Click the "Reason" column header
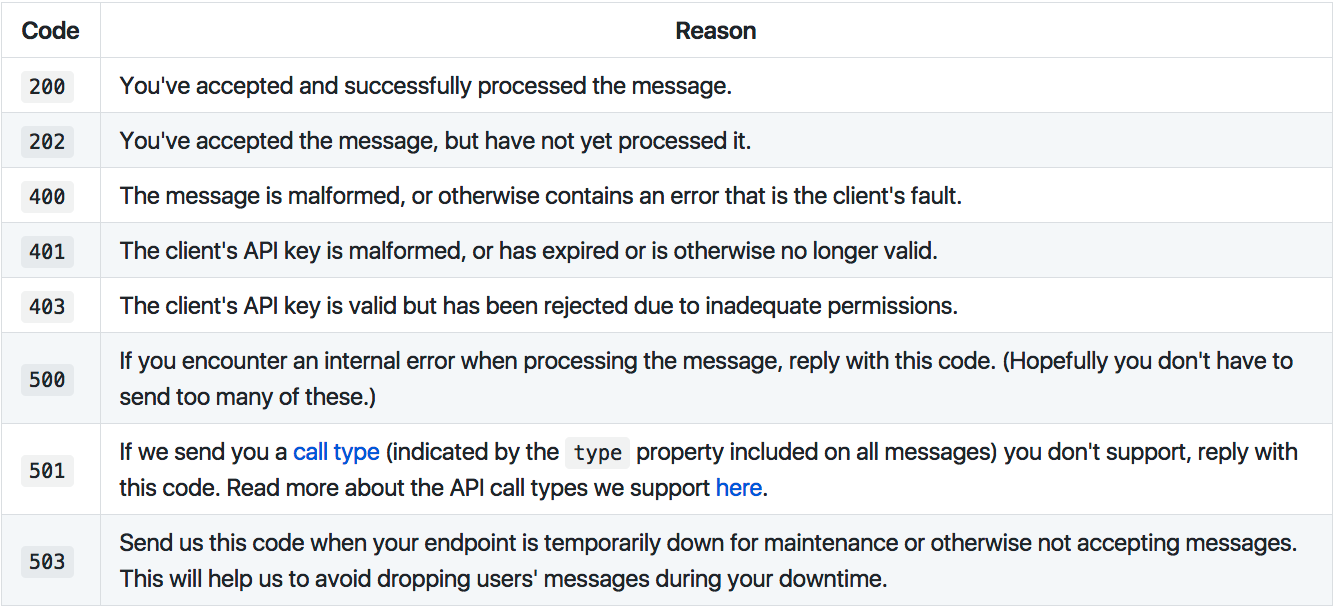Screen dimensions: 1333x608 point(715,31)
